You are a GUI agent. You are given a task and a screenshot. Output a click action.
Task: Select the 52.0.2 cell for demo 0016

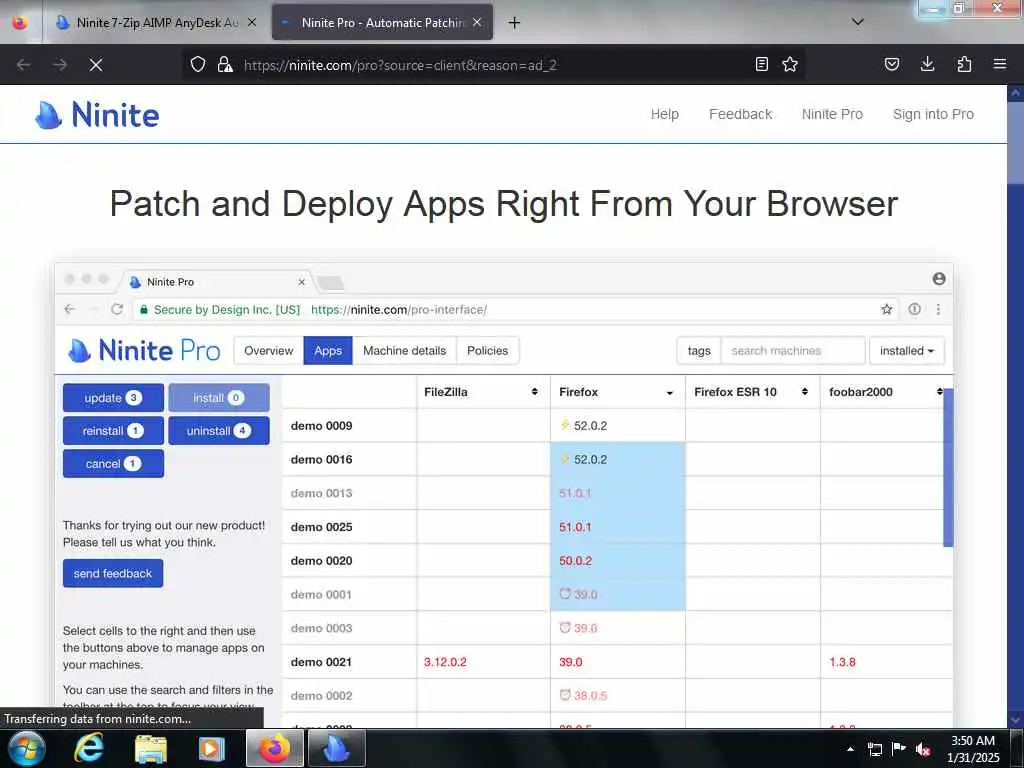[617, 460]
